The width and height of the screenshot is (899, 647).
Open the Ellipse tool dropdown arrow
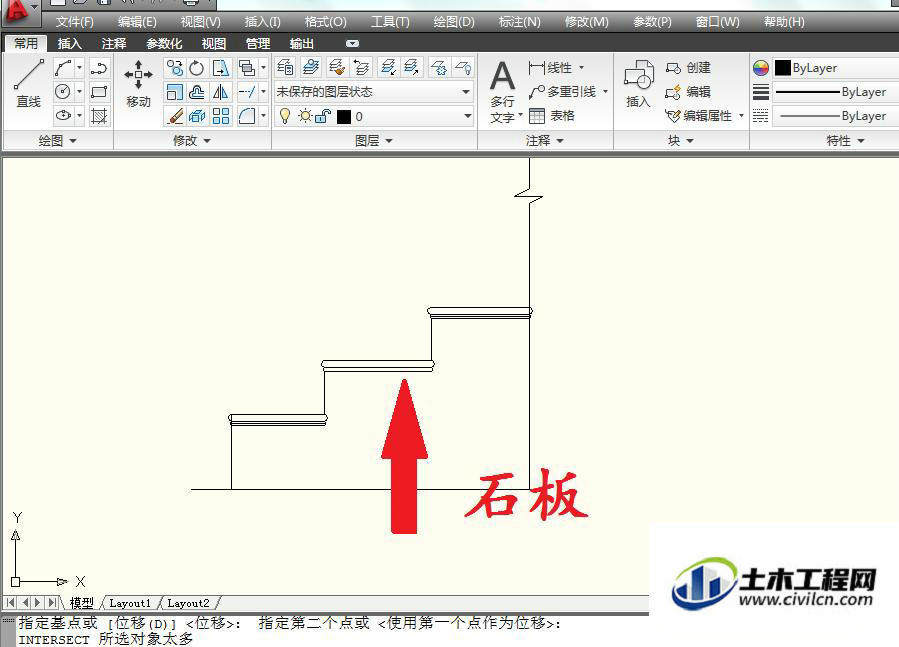(79, 116)
